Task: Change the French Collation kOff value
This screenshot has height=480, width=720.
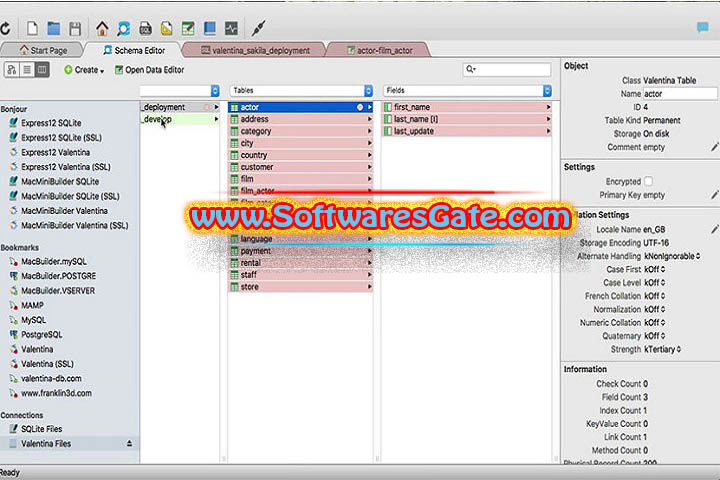Action: click(655, 296)
